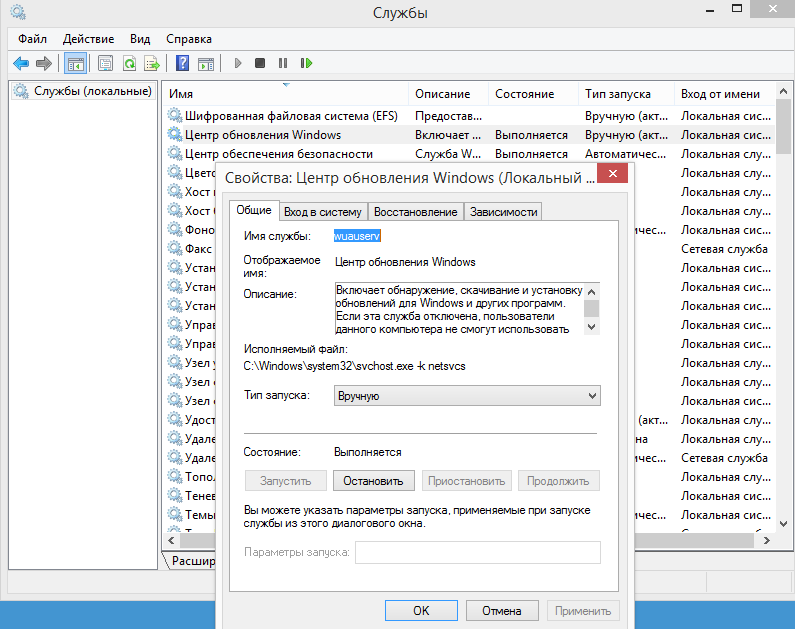Select Шифрованная файловая система (EFS) row
Viewport: 795px width, 629px height.
pos(469,116)
